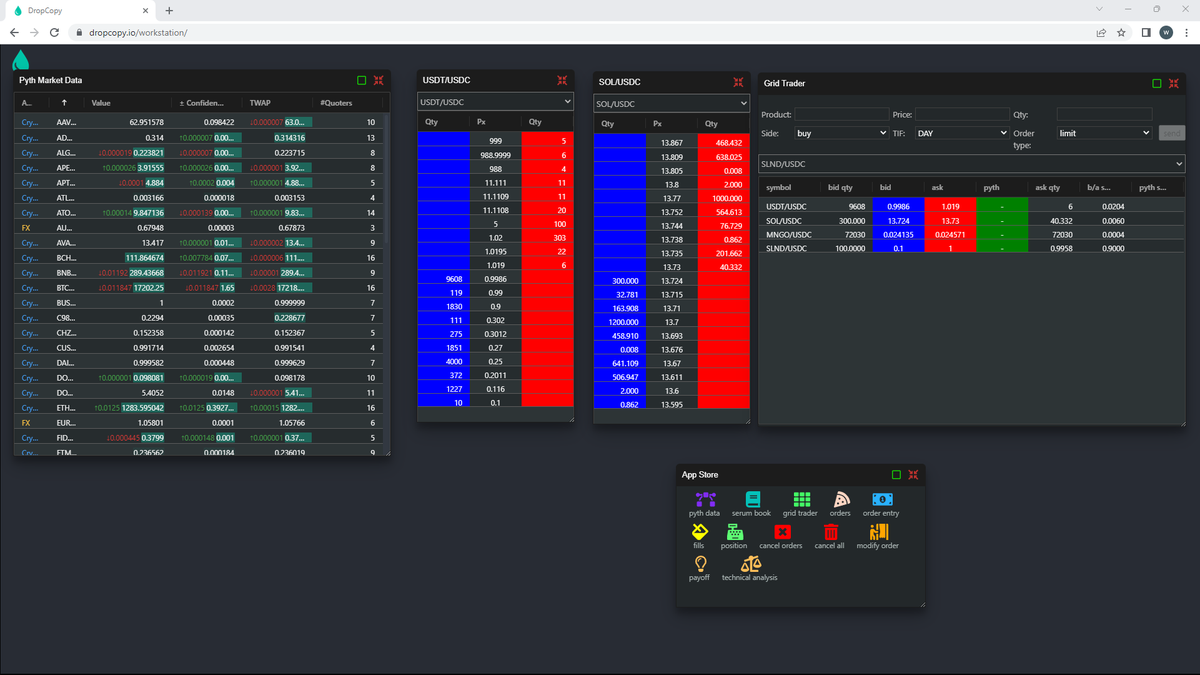The height and width of the screenshot is (675, 1200).
Task: Sort by the Value column header
Action: click(101, 103)
